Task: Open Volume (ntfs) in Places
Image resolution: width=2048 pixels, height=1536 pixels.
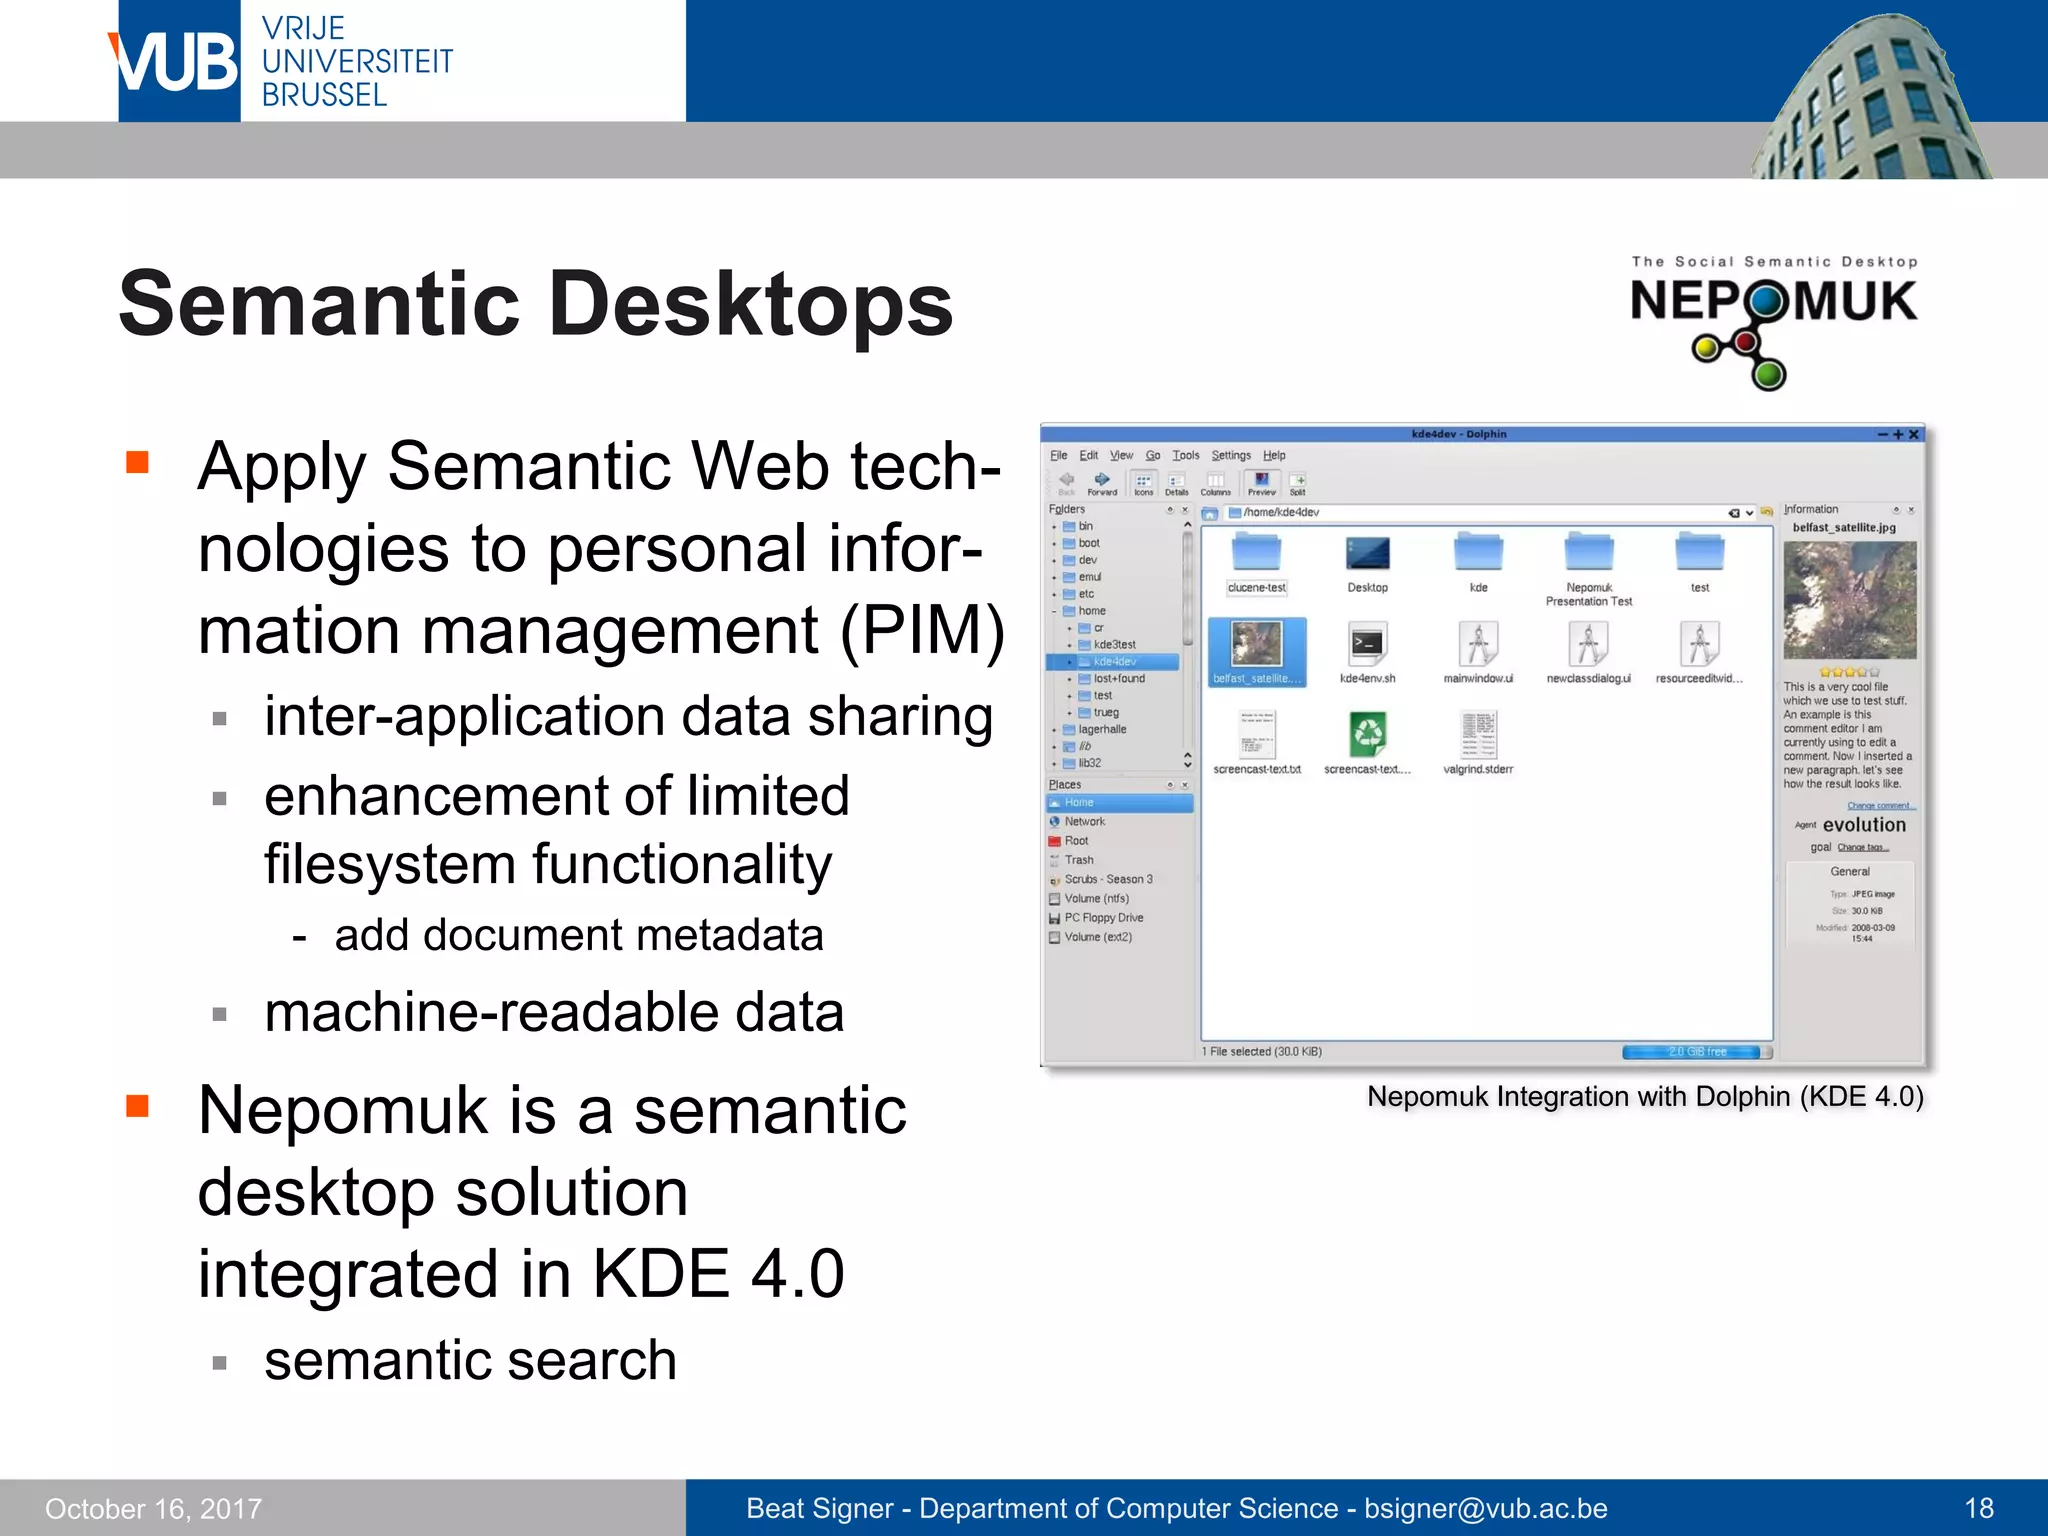Action: [1089, 899]
